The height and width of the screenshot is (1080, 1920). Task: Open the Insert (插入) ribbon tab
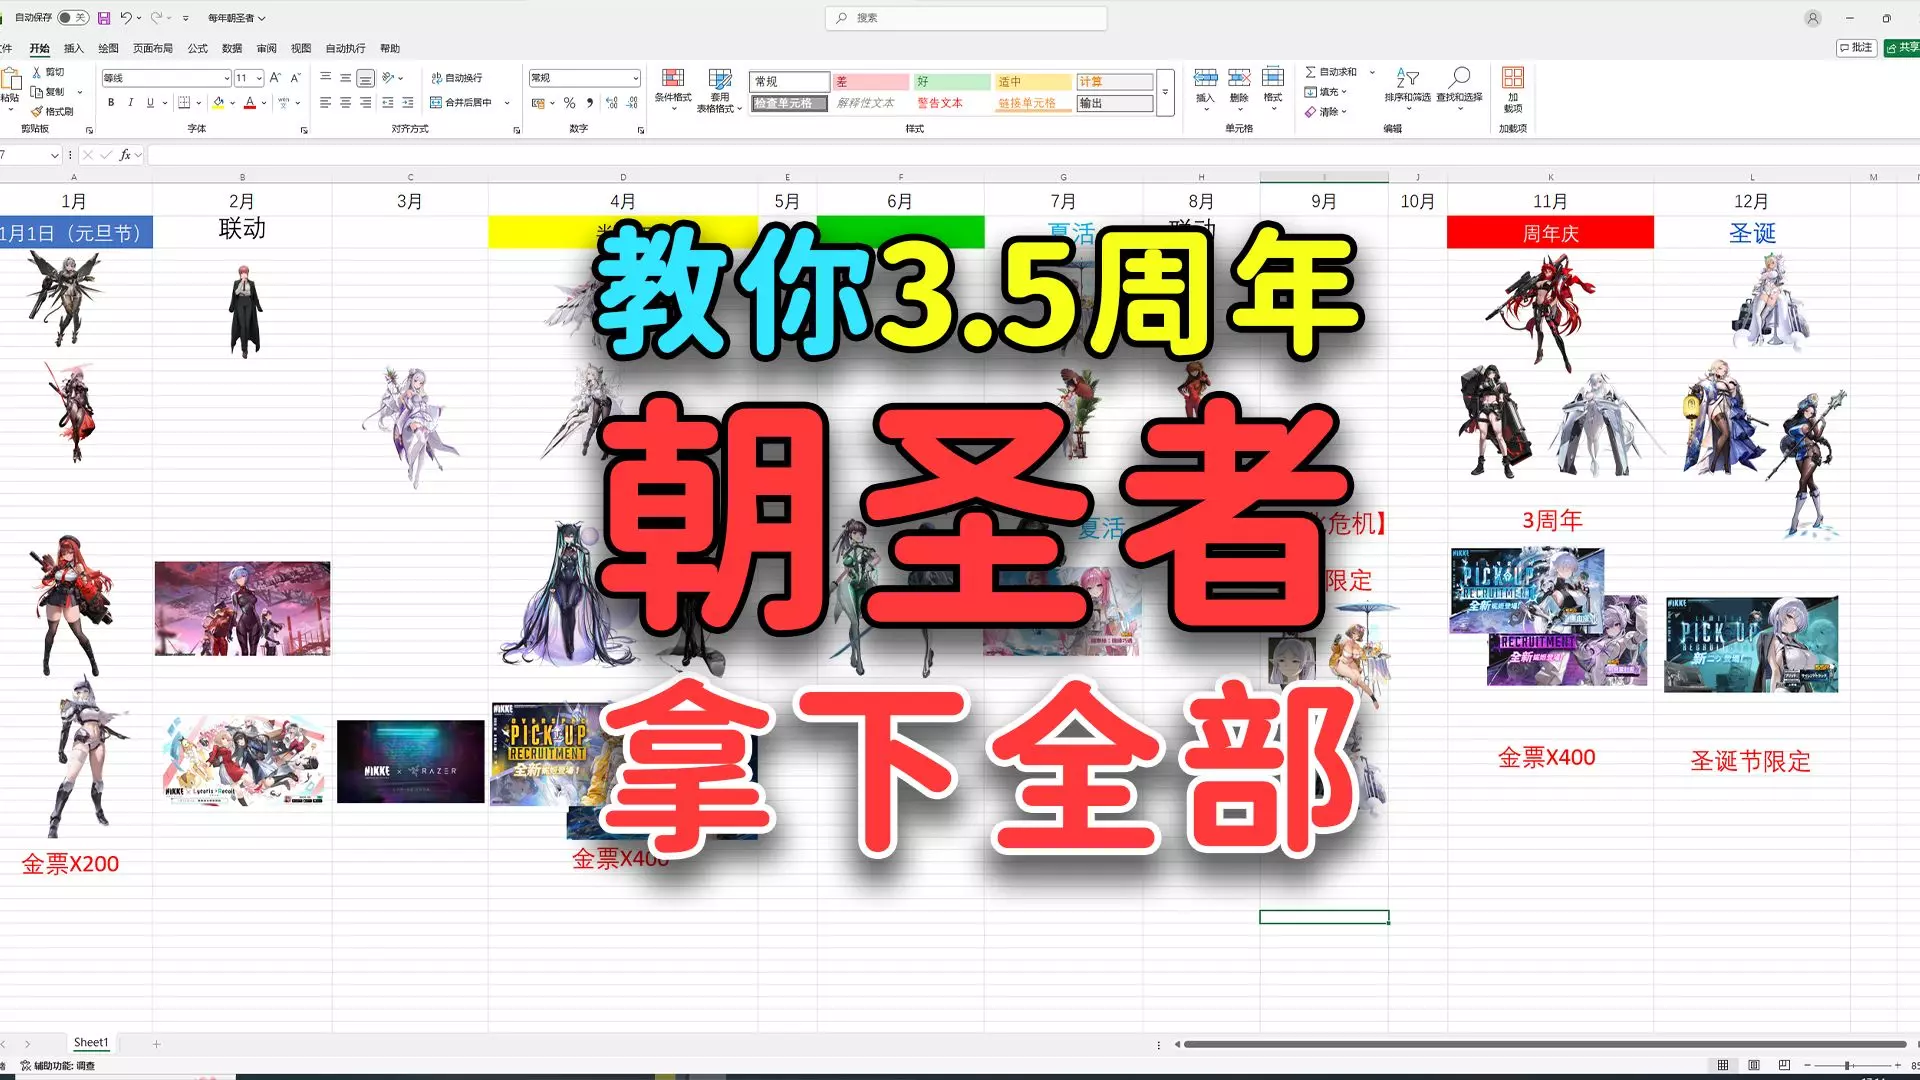[x=73, y=48]
